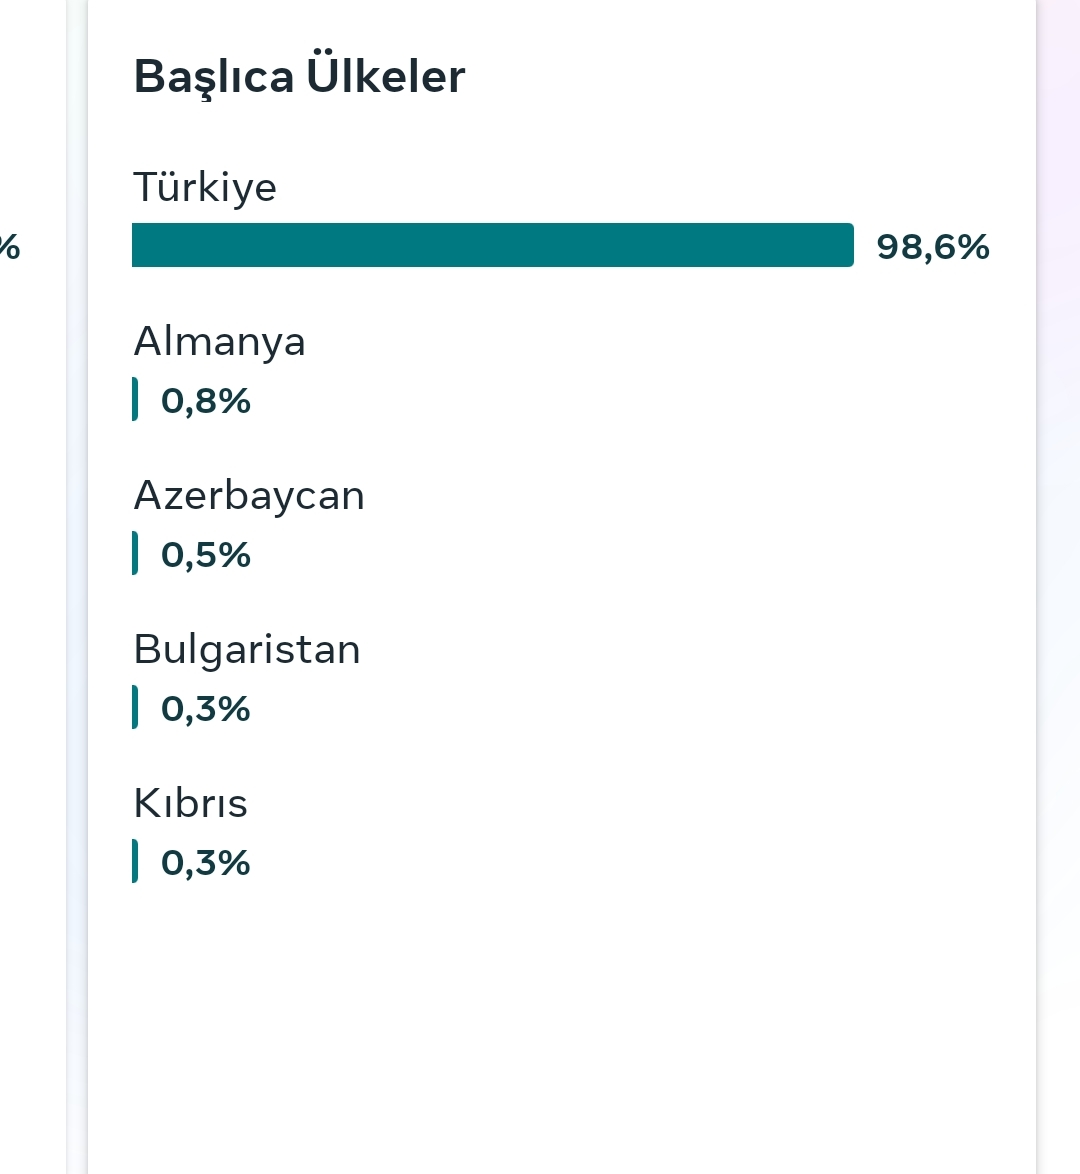Select the Kıbrıs country label

click(x=190, y=803)
